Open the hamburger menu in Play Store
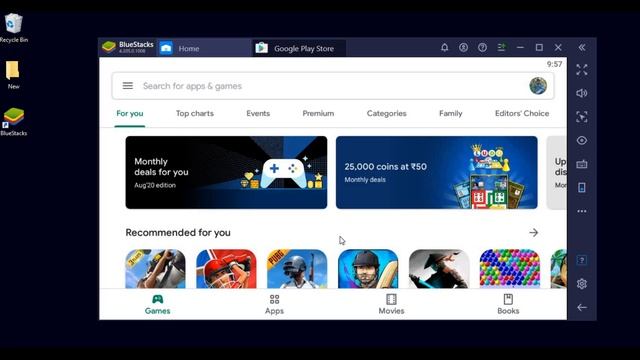Image resolution: width=640 pixels, height=360 pixels. pyautogui.click(x=128, y=86)
